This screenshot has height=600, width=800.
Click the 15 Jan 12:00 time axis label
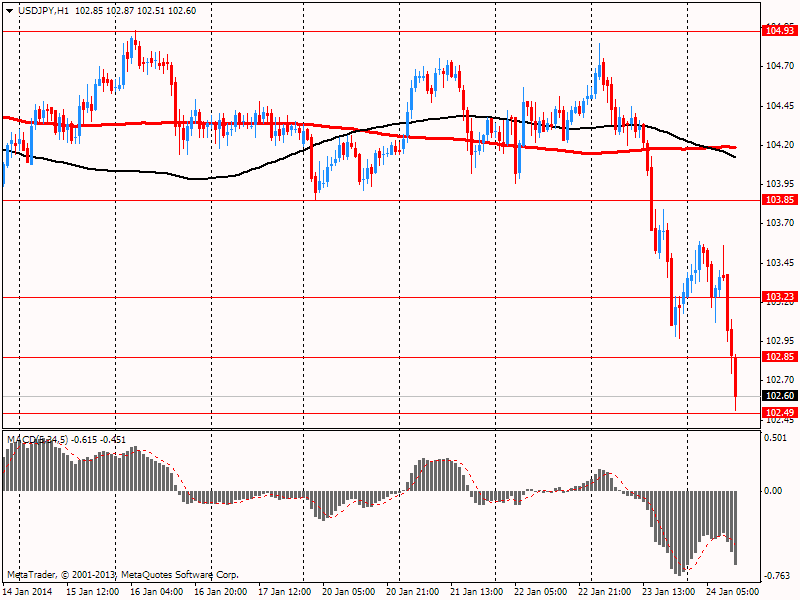(x=93, y=591)
